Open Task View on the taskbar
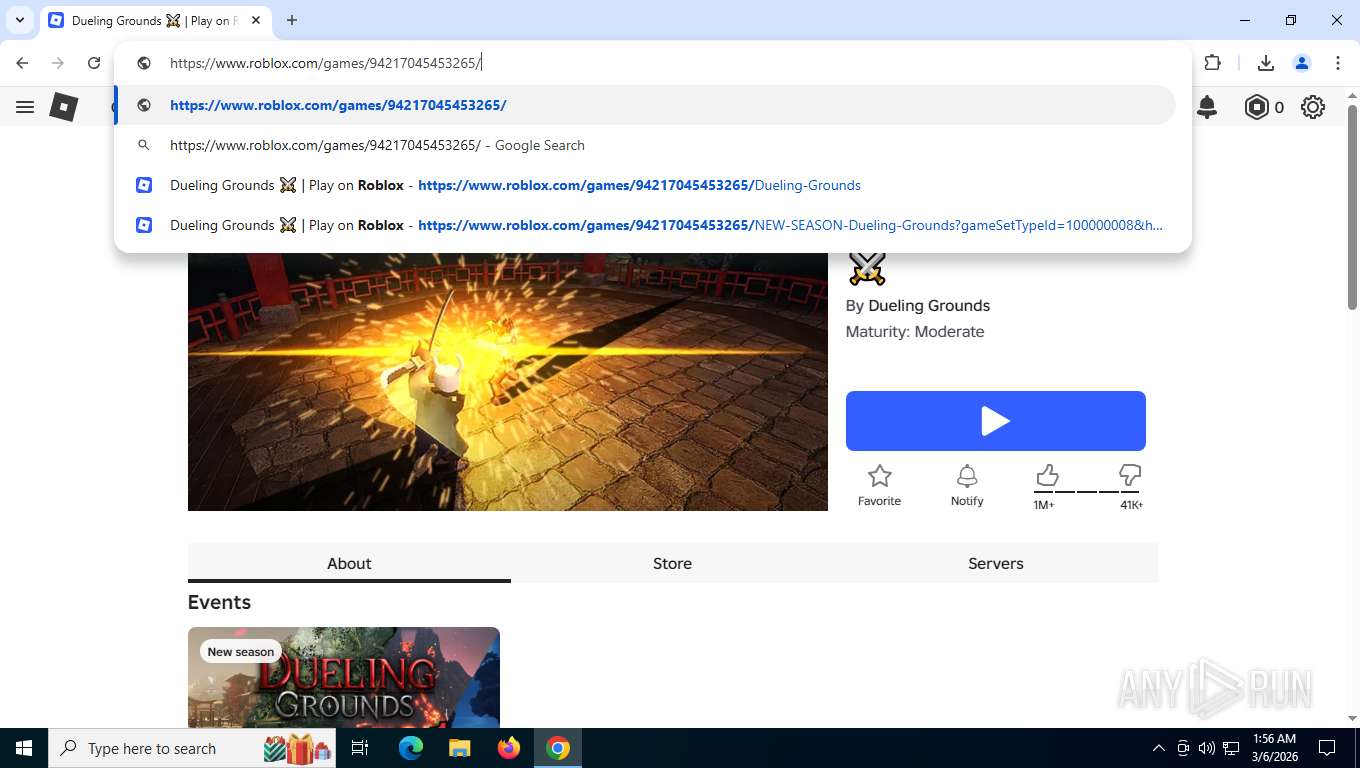Viewport: 1360px width, 768px height. tap(360, 748)
